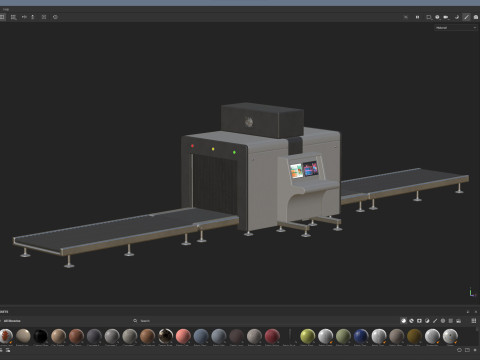
Task: Select the crimson red fabric material sphere
Action: 272,336
